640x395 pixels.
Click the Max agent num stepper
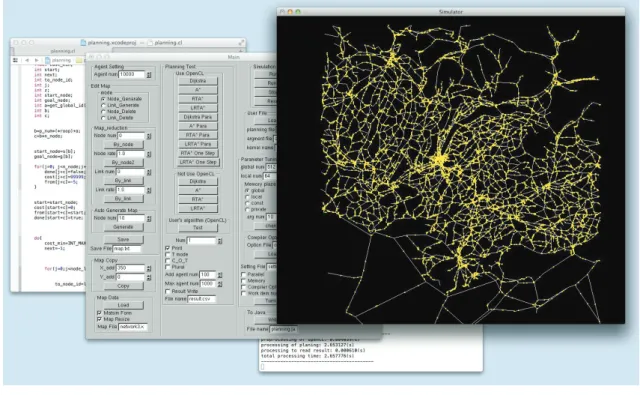click(220, 284)
